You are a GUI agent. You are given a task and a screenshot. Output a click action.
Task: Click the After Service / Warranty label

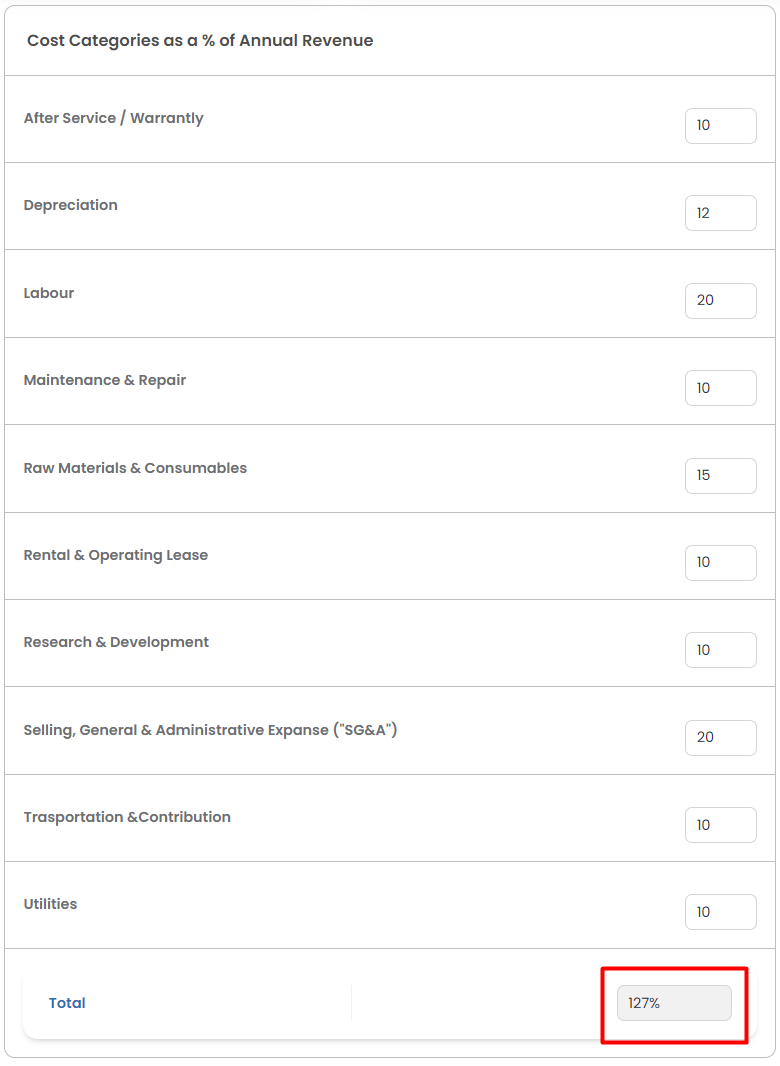tap(113, 118)
